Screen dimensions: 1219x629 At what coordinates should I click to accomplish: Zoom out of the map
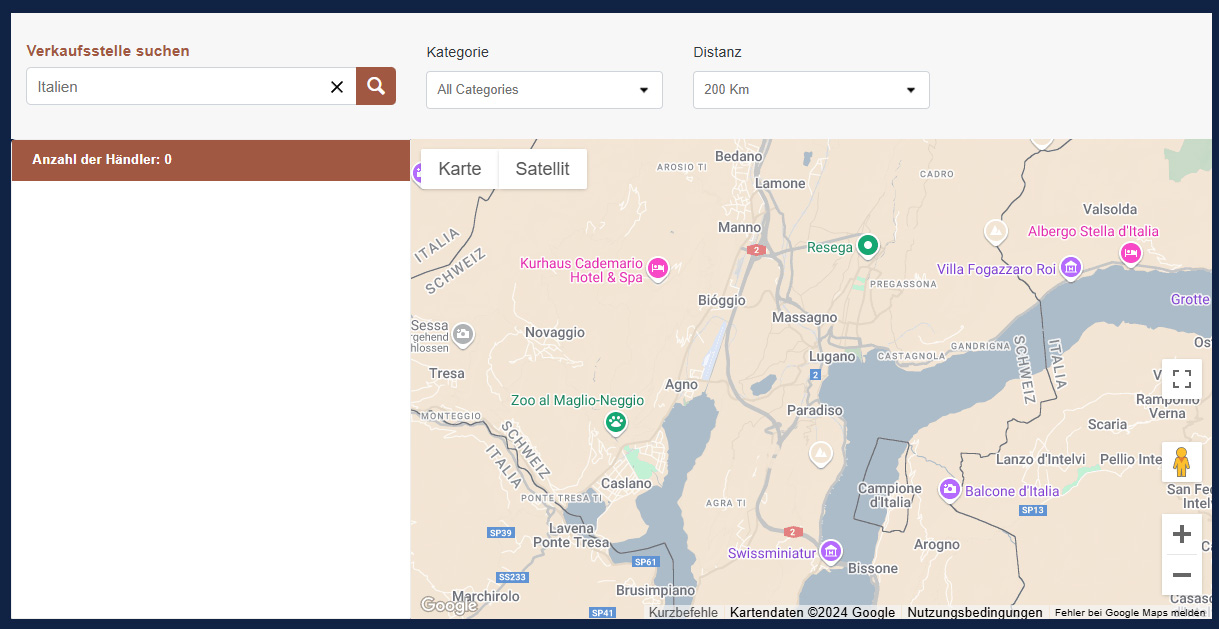point(1181,575)
